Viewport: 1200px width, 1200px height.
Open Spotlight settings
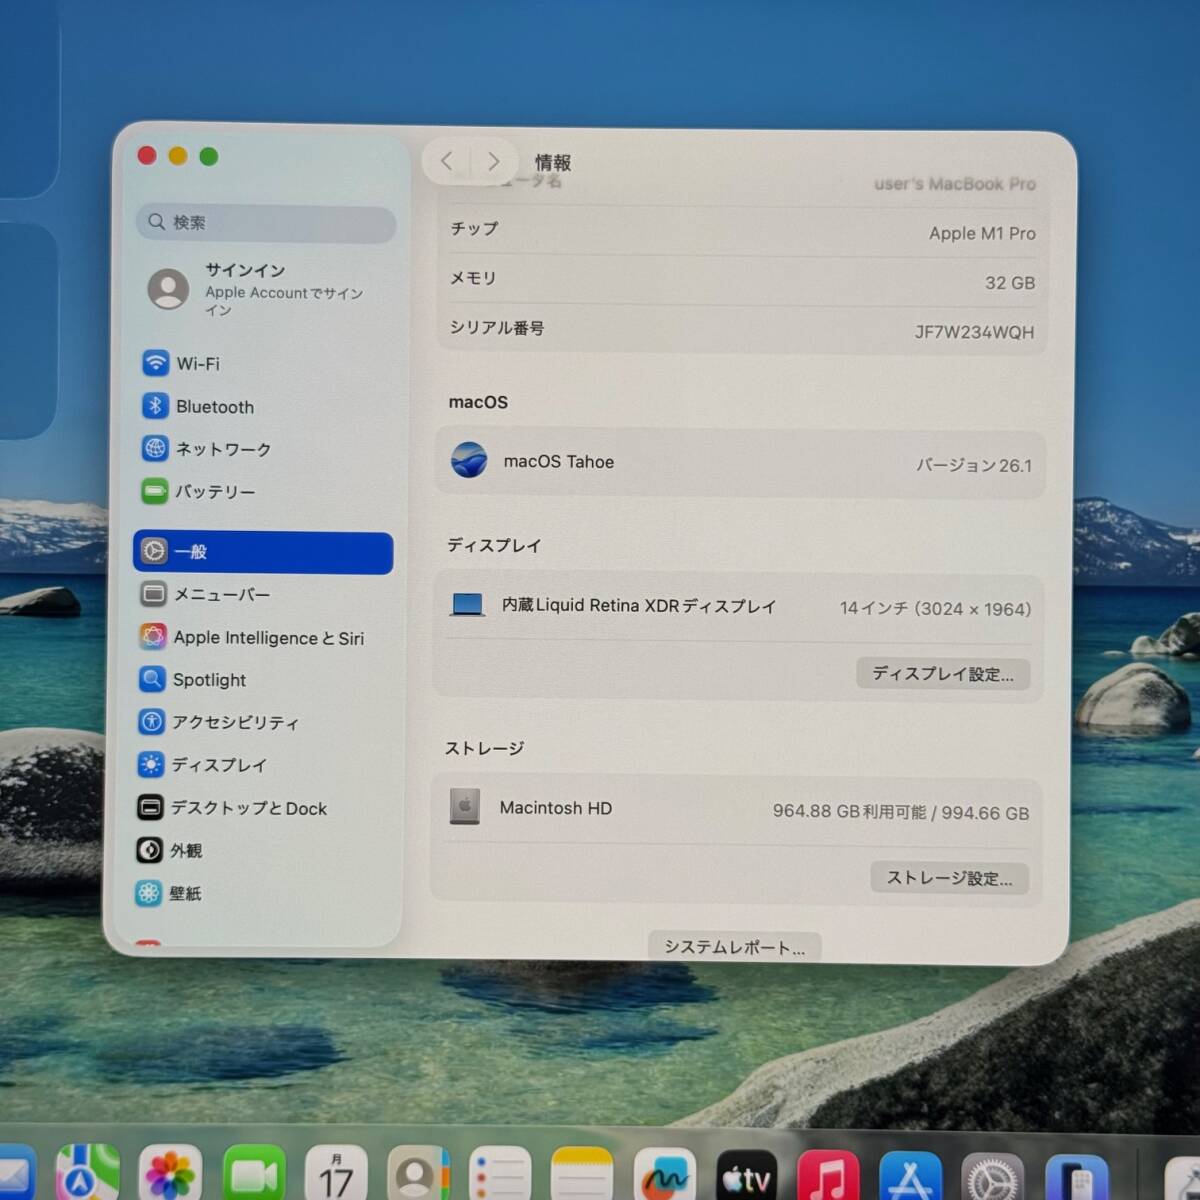[x=209, y=680]
